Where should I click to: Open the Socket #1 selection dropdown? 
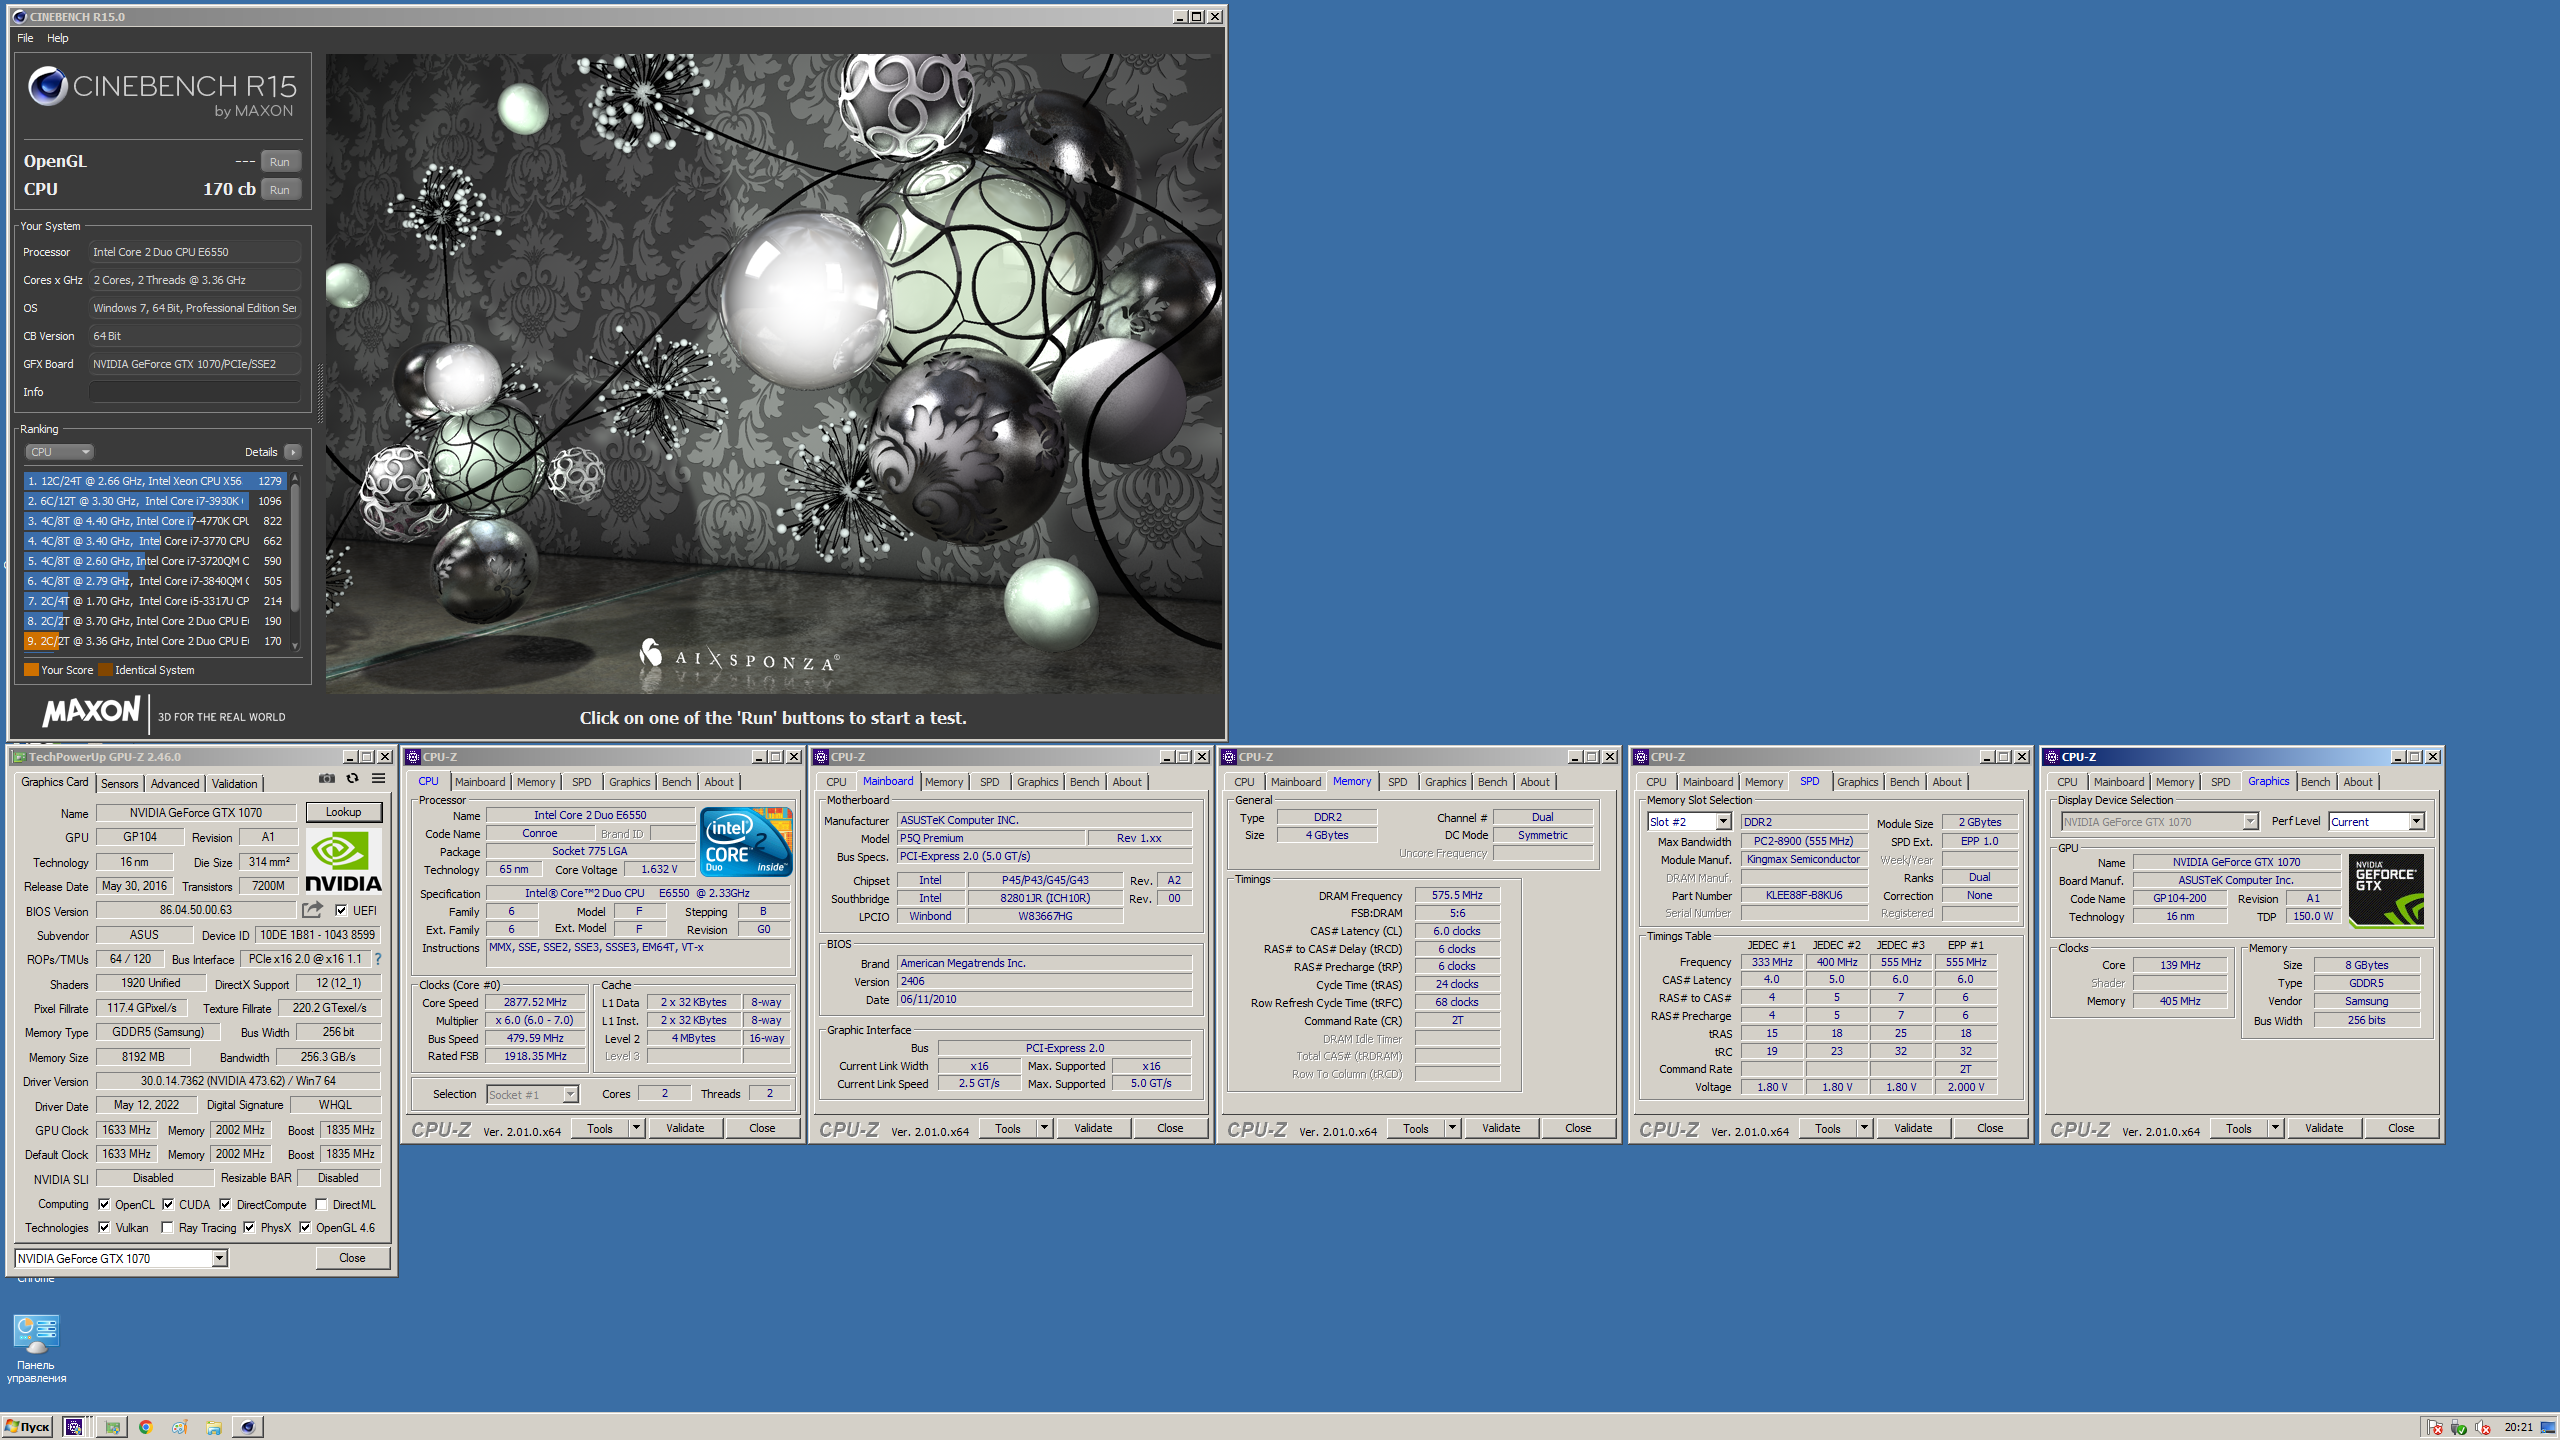532,1094
